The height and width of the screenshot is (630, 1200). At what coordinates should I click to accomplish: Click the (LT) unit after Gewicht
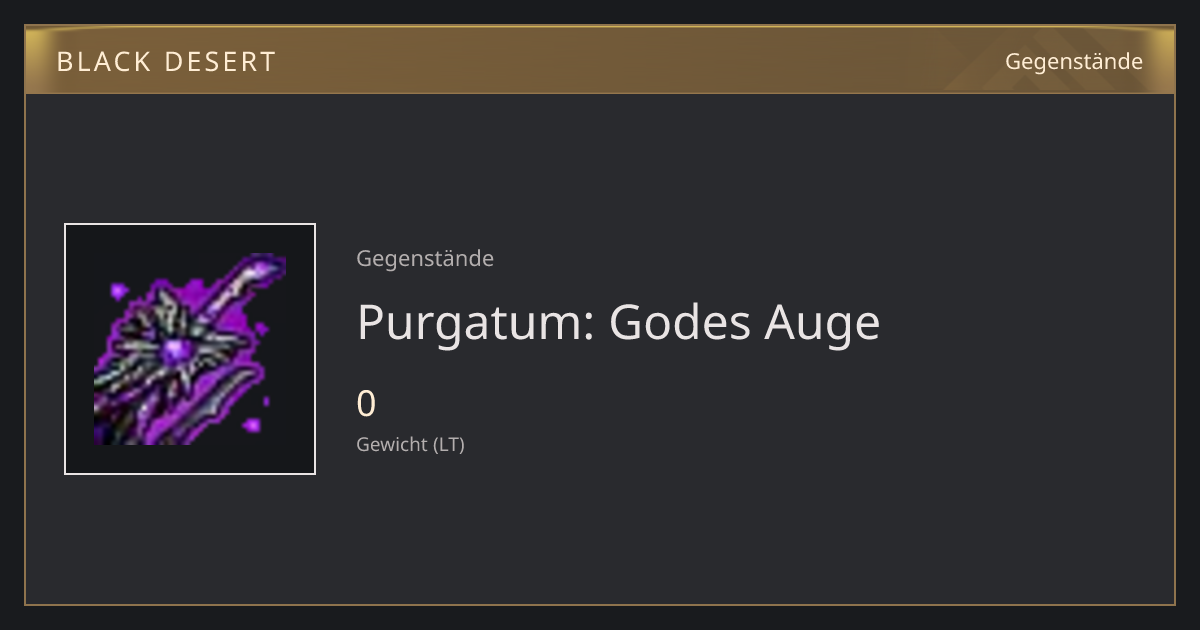click(448, 444)
